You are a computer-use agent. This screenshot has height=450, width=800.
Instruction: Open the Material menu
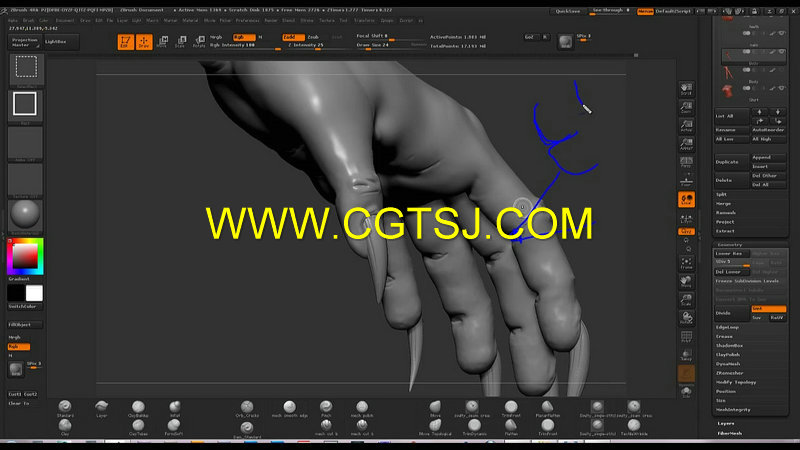[190, 21]
